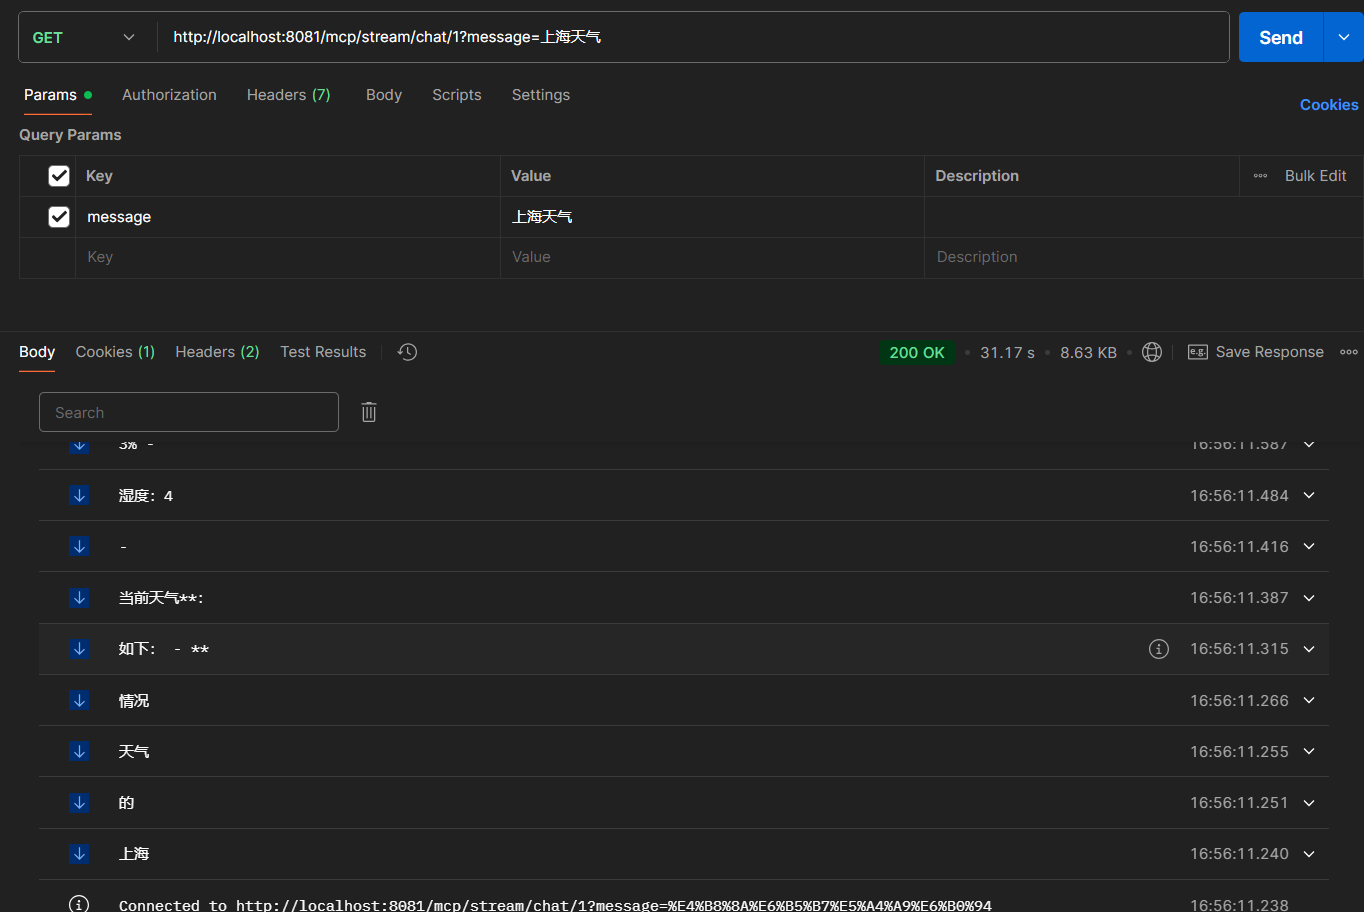Expand message at 16:56:11.240

[1309, 853]
